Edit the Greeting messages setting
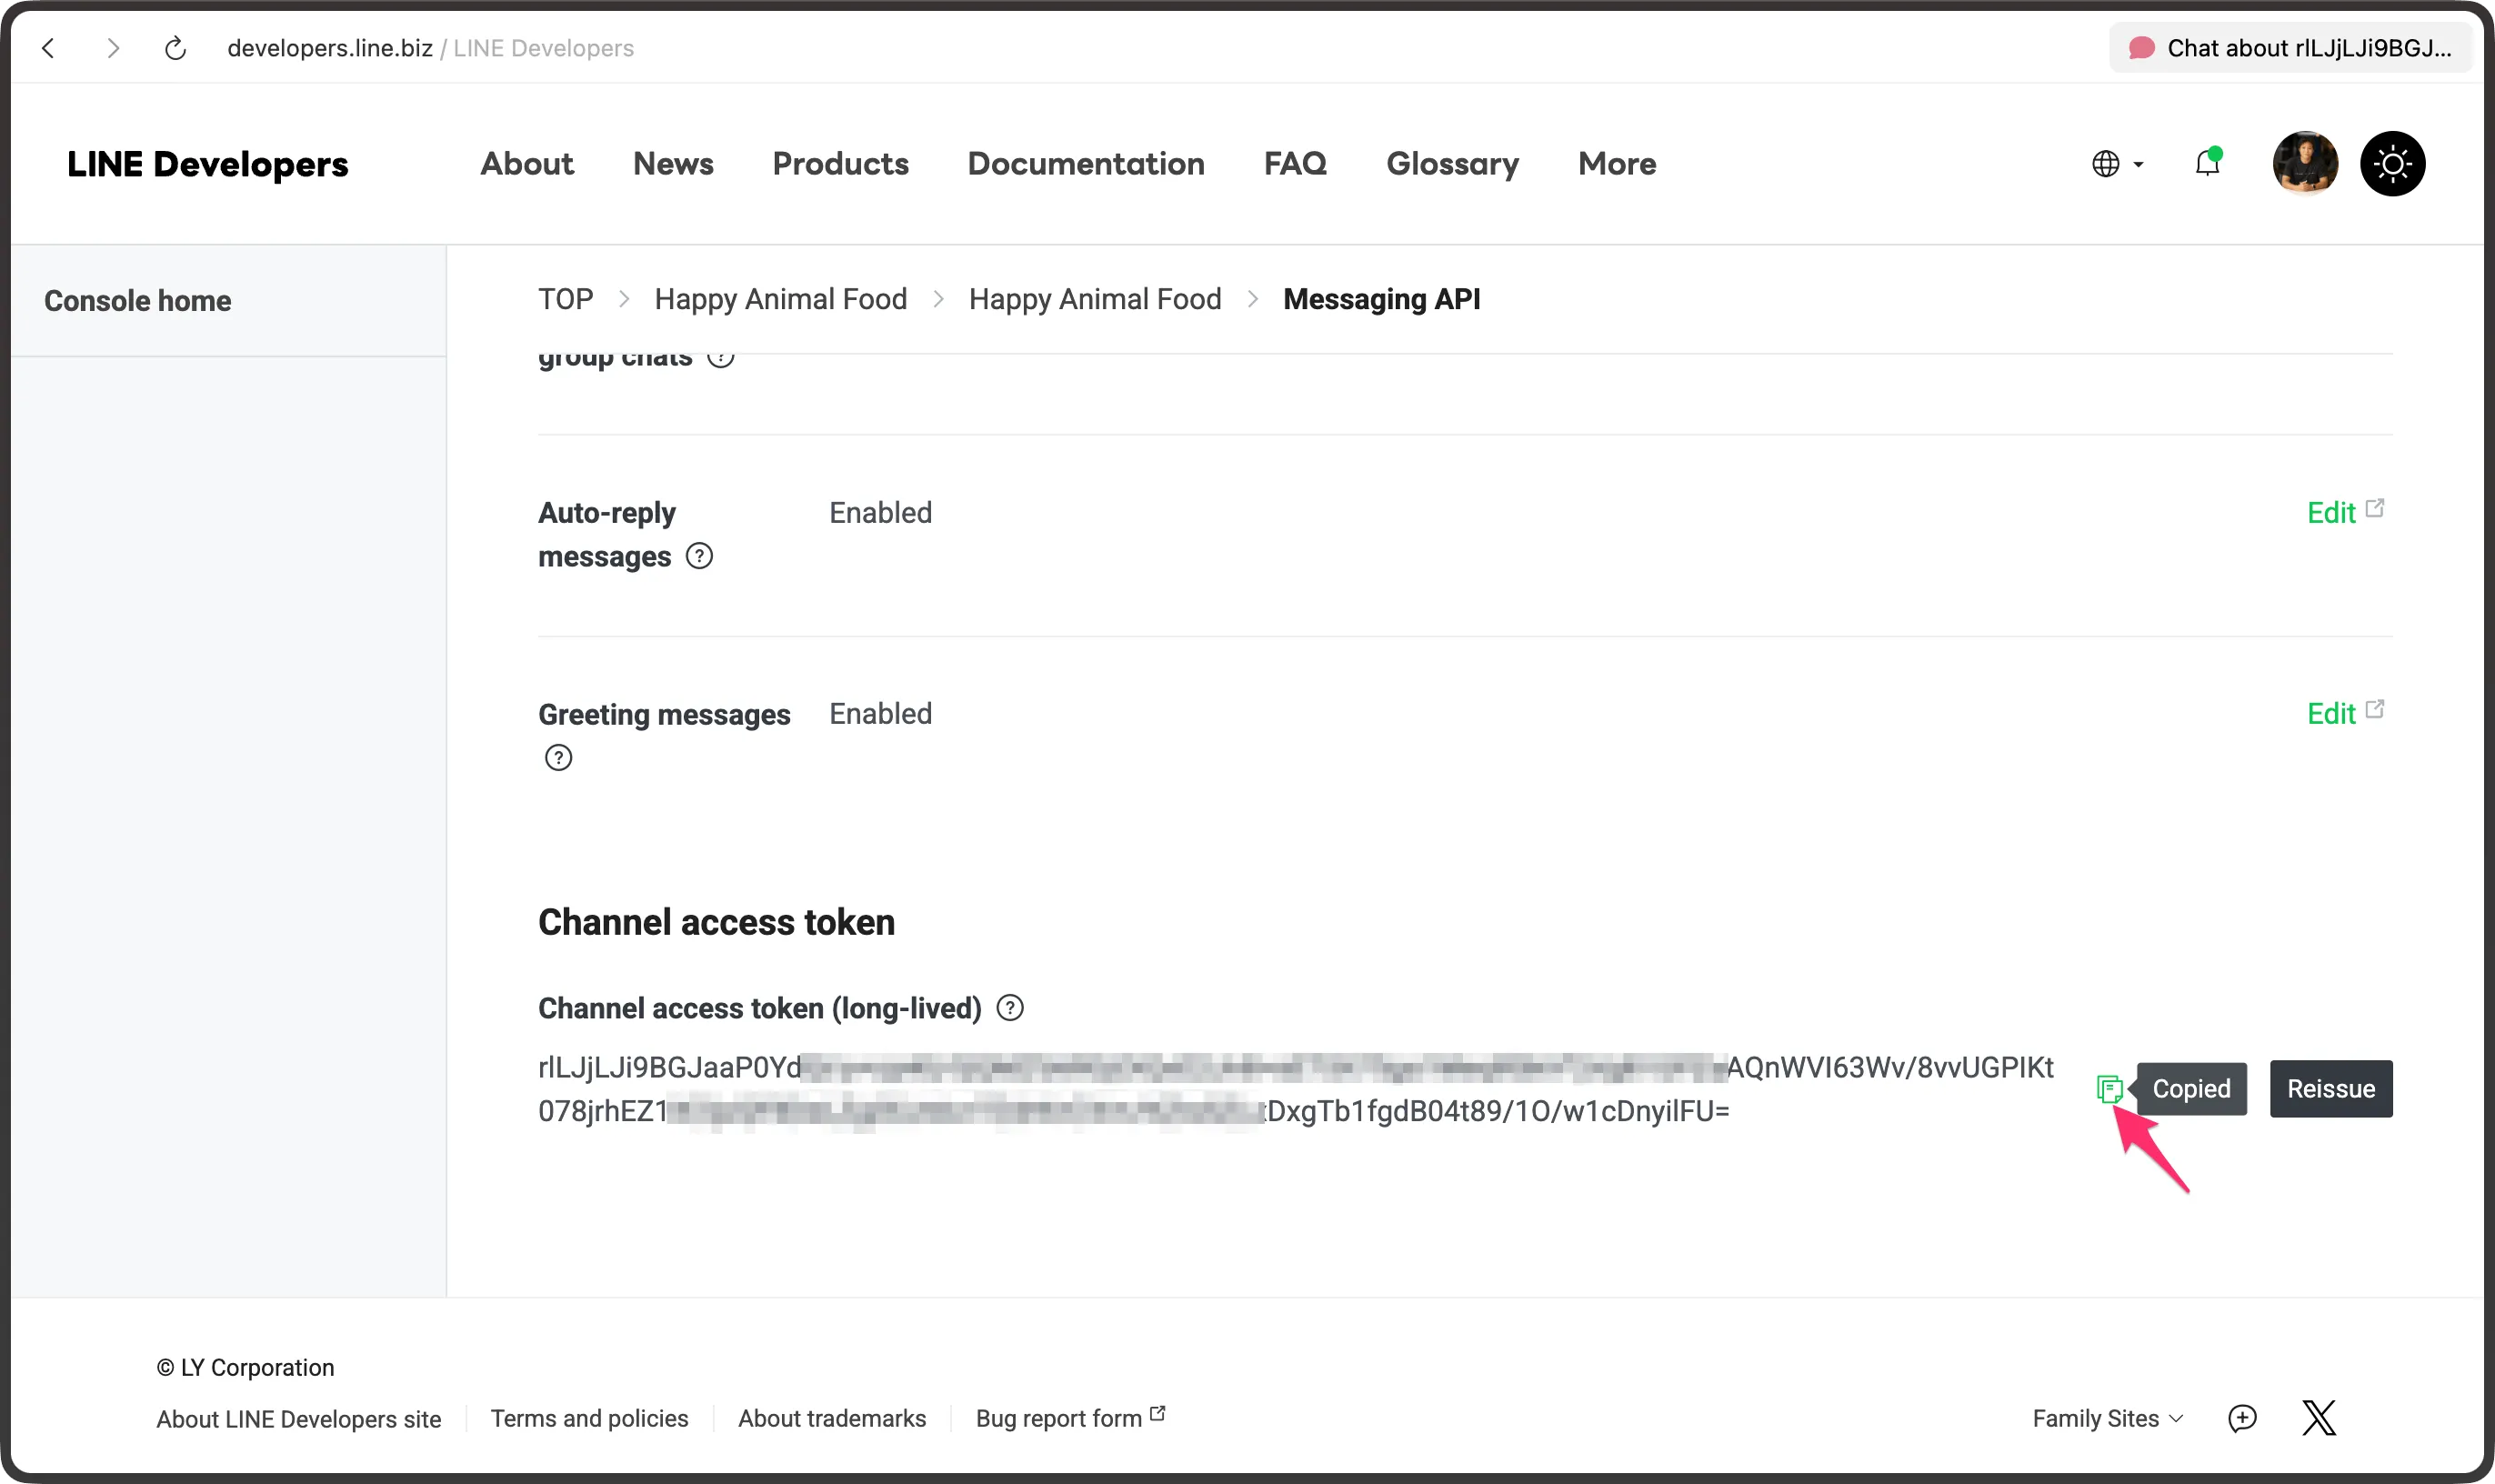Image resolution: width=2495 pixels, height=1484 pixels. click(2334, 713)
